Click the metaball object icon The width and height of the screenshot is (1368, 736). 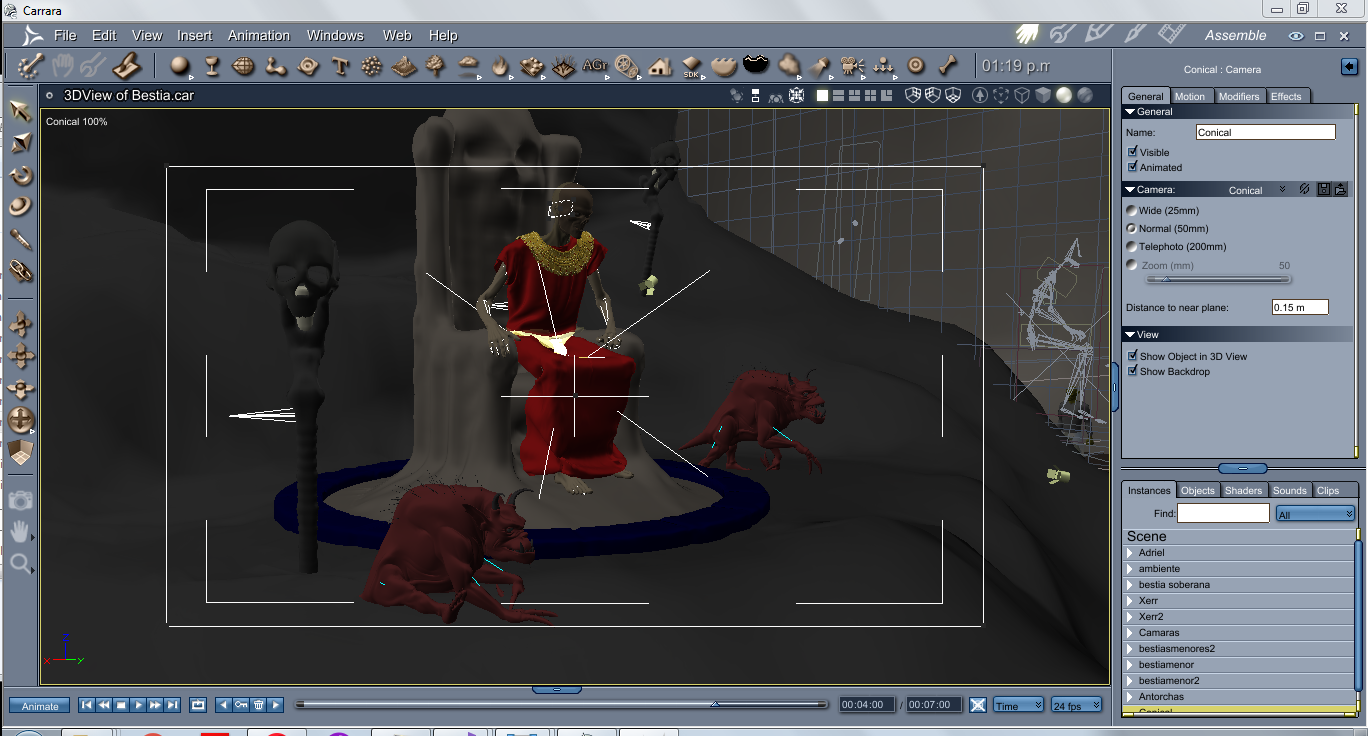(276, 66)
